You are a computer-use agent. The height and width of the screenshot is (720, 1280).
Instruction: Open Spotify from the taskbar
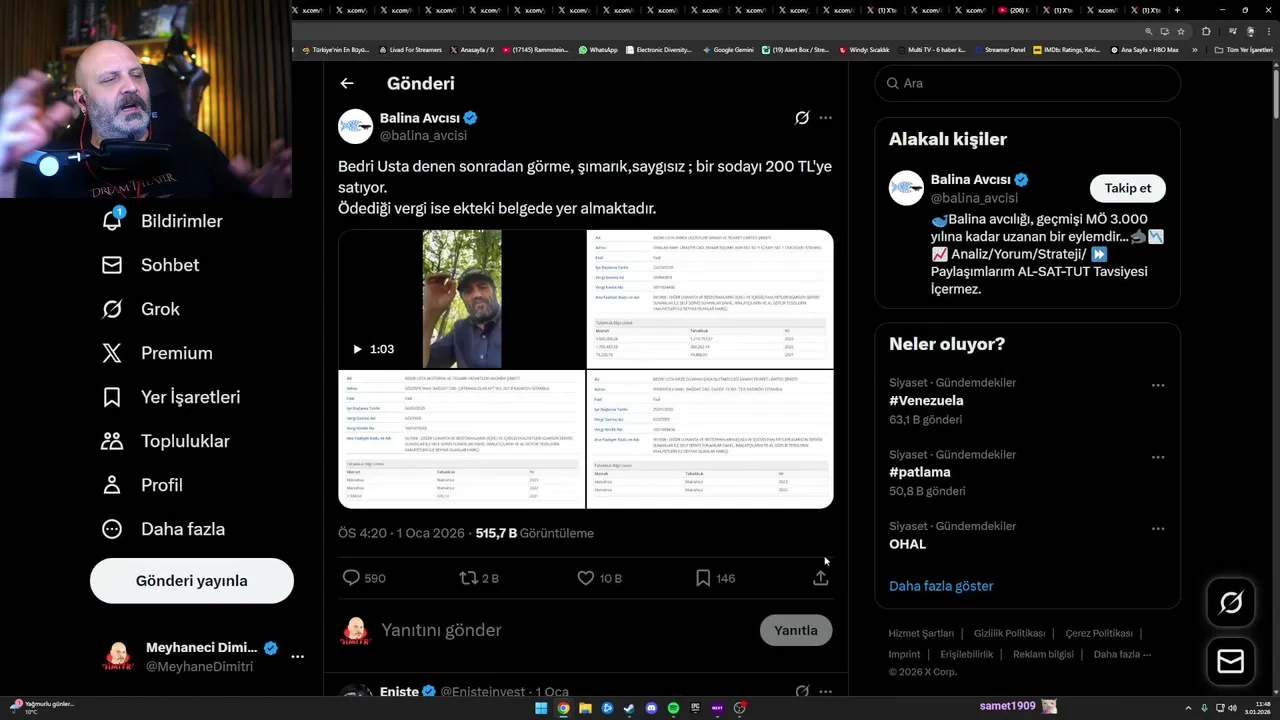coord(673,708)
